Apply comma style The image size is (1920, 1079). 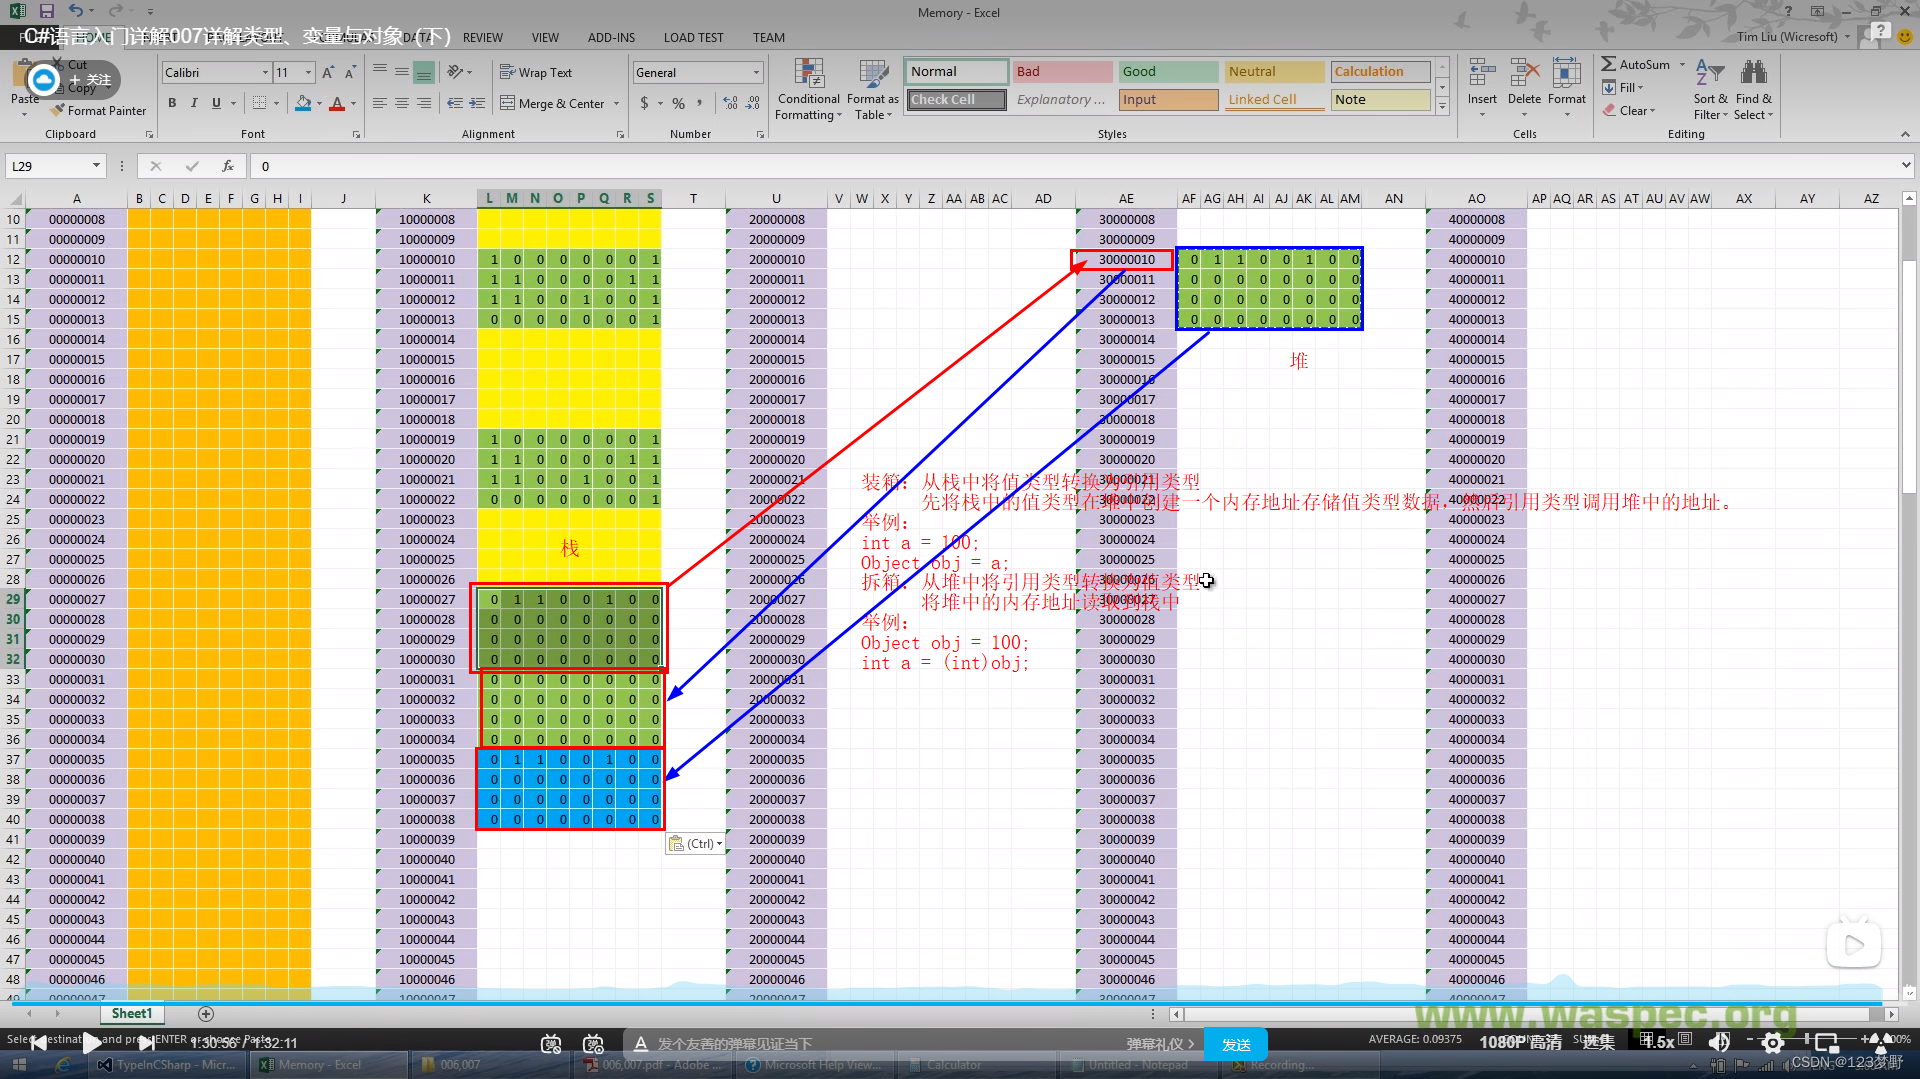click(699, 103)
